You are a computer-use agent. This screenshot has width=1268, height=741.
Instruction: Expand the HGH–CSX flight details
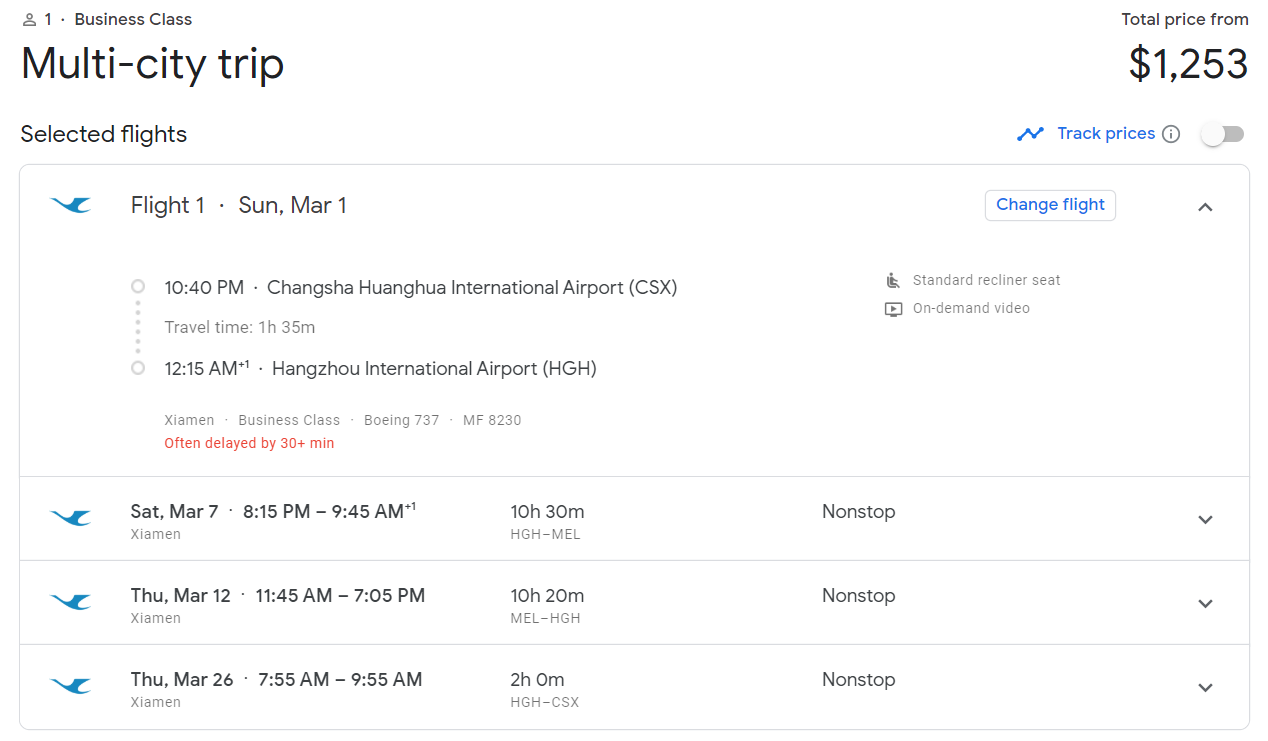point(1205,687)
